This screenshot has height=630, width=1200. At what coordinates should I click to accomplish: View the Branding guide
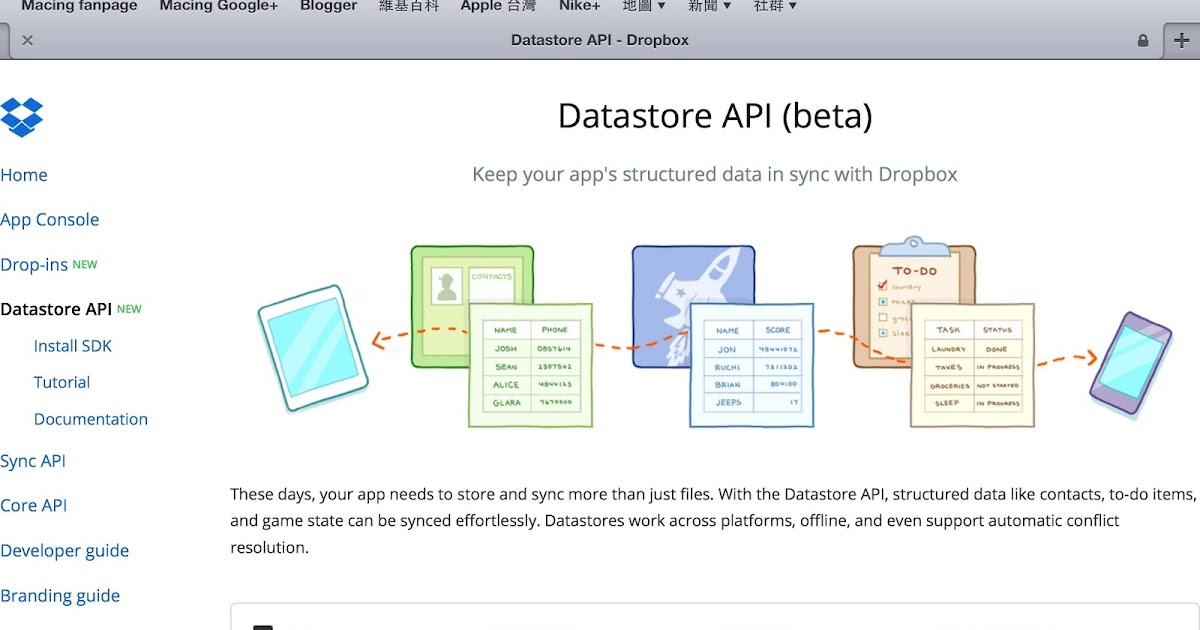[x=60, y=596]
